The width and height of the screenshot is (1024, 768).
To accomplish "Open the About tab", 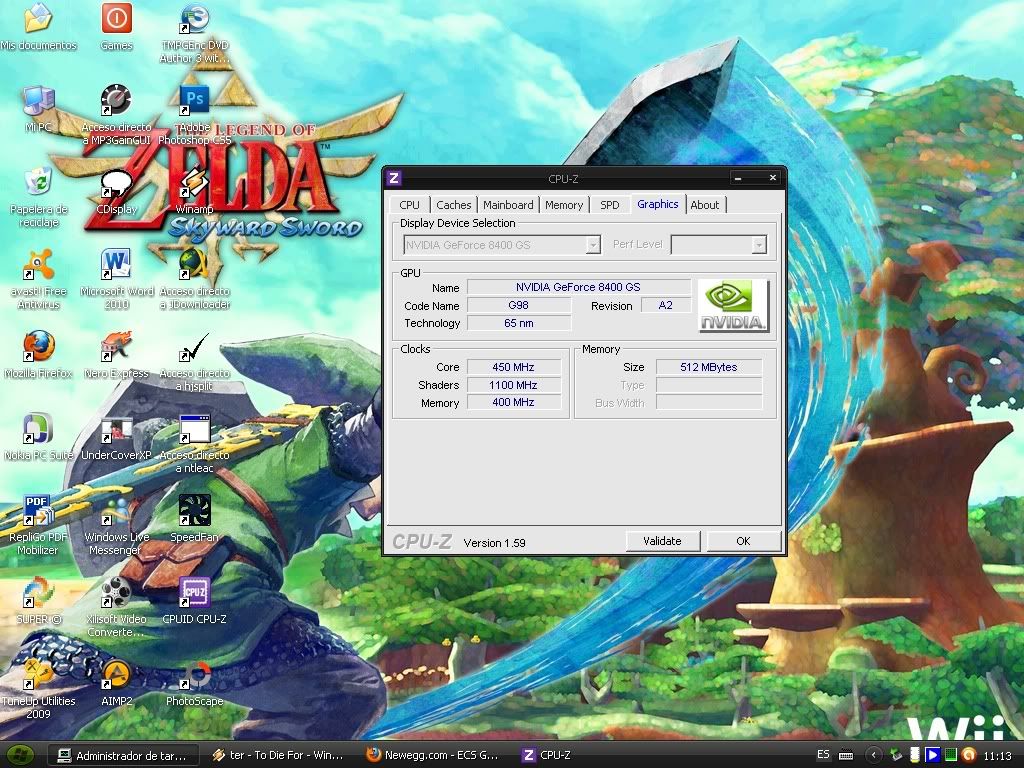I will tap(705, 204).
